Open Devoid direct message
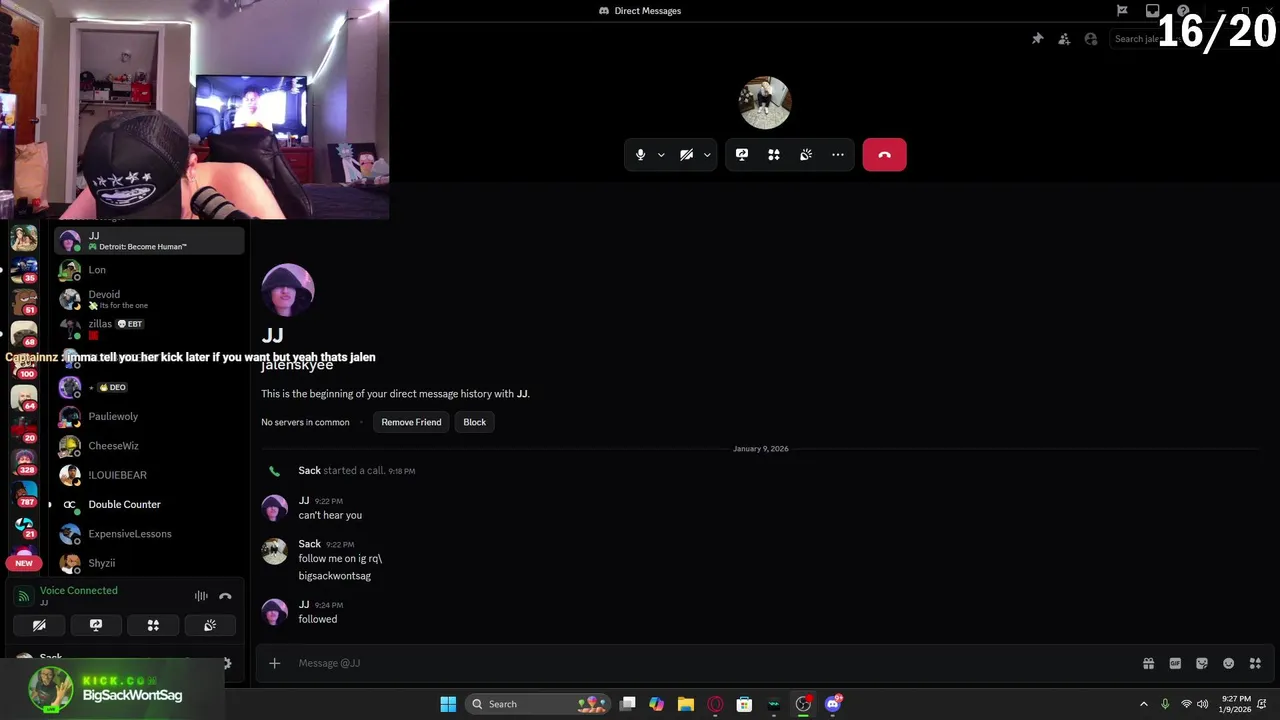 [x=149, y=299]
